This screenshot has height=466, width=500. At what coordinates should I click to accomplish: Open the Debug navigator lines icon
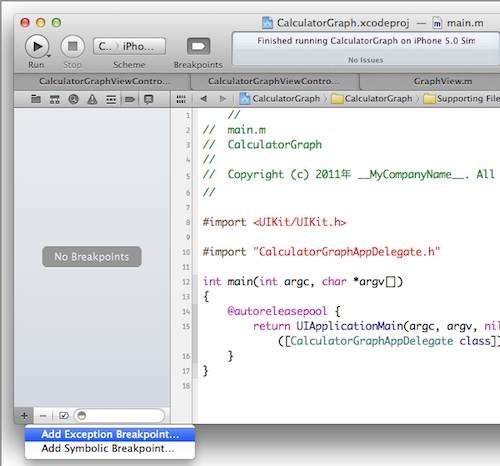point(111,99)
